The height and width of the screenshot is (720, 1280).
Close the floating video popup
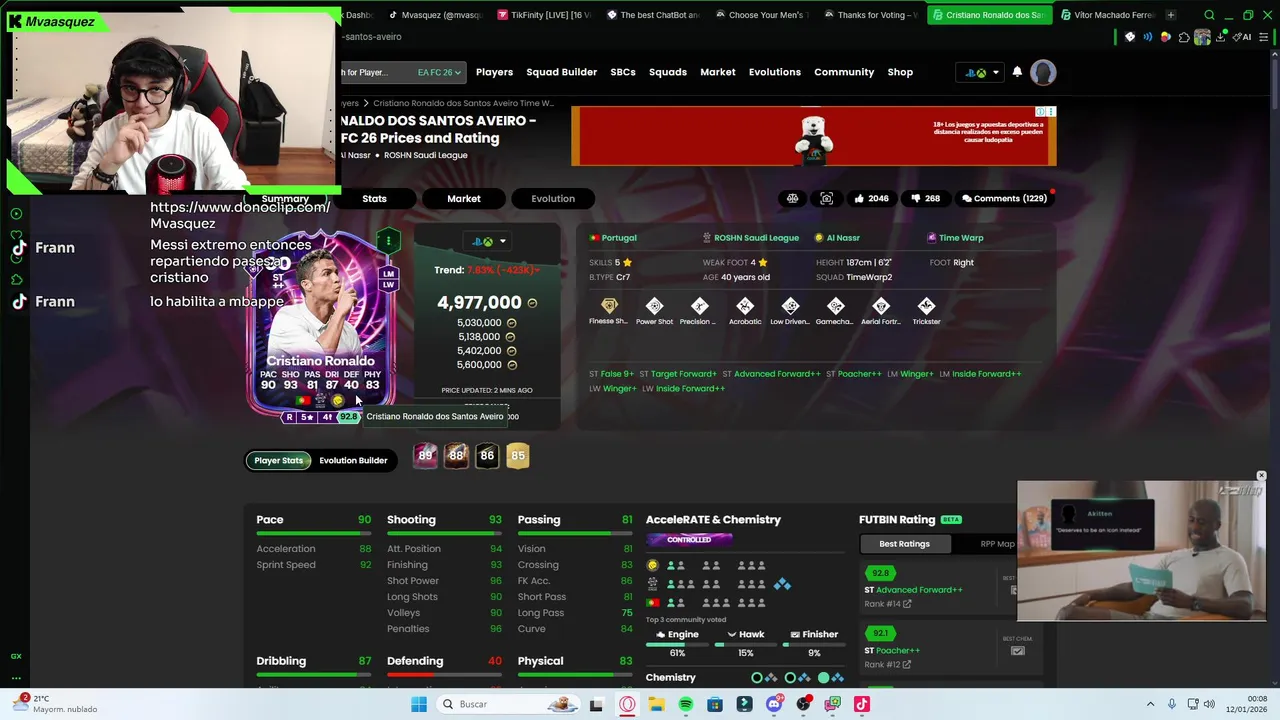(1261, 476)
